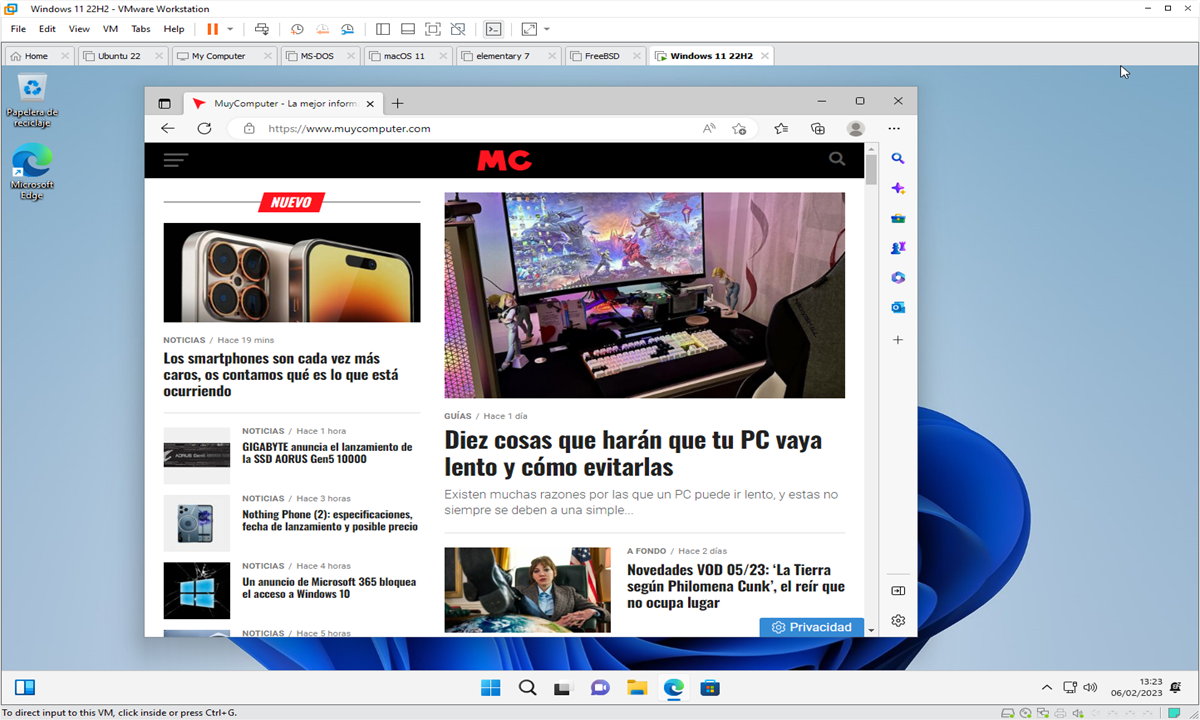Take a snapshot using the clock icon
1200x720 pixels.
tap(297, 29)
